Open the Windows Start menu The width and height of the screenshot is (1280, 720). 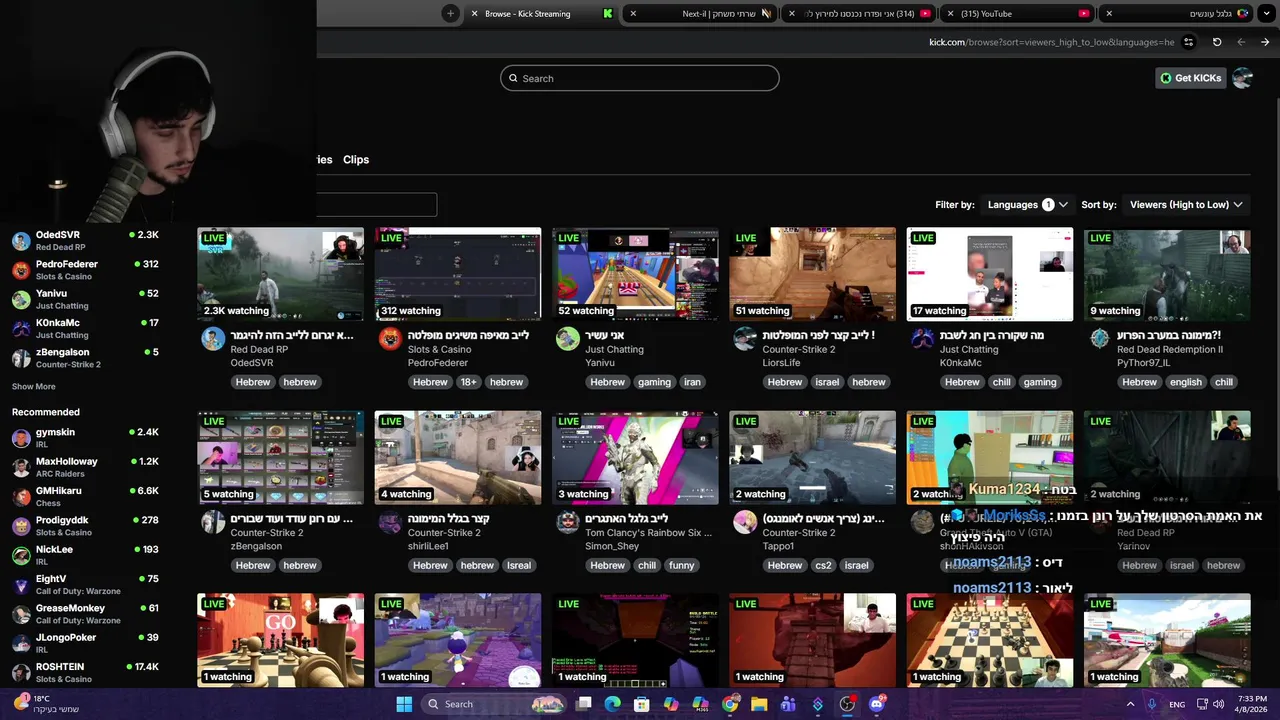404,704
